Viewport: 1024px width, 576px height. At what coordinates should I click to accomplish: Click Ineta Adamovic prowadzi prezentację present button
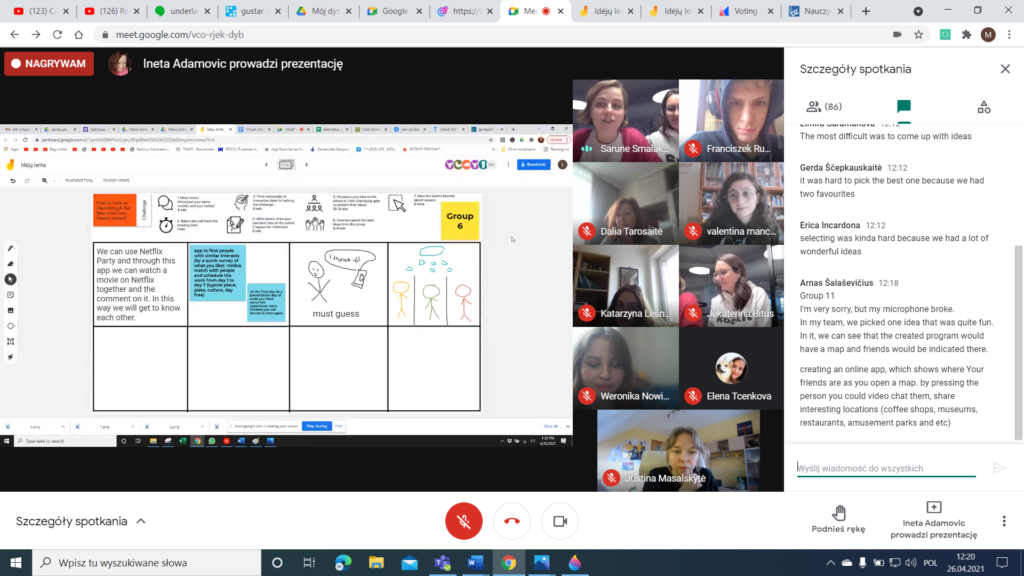(x=934, y=519)
